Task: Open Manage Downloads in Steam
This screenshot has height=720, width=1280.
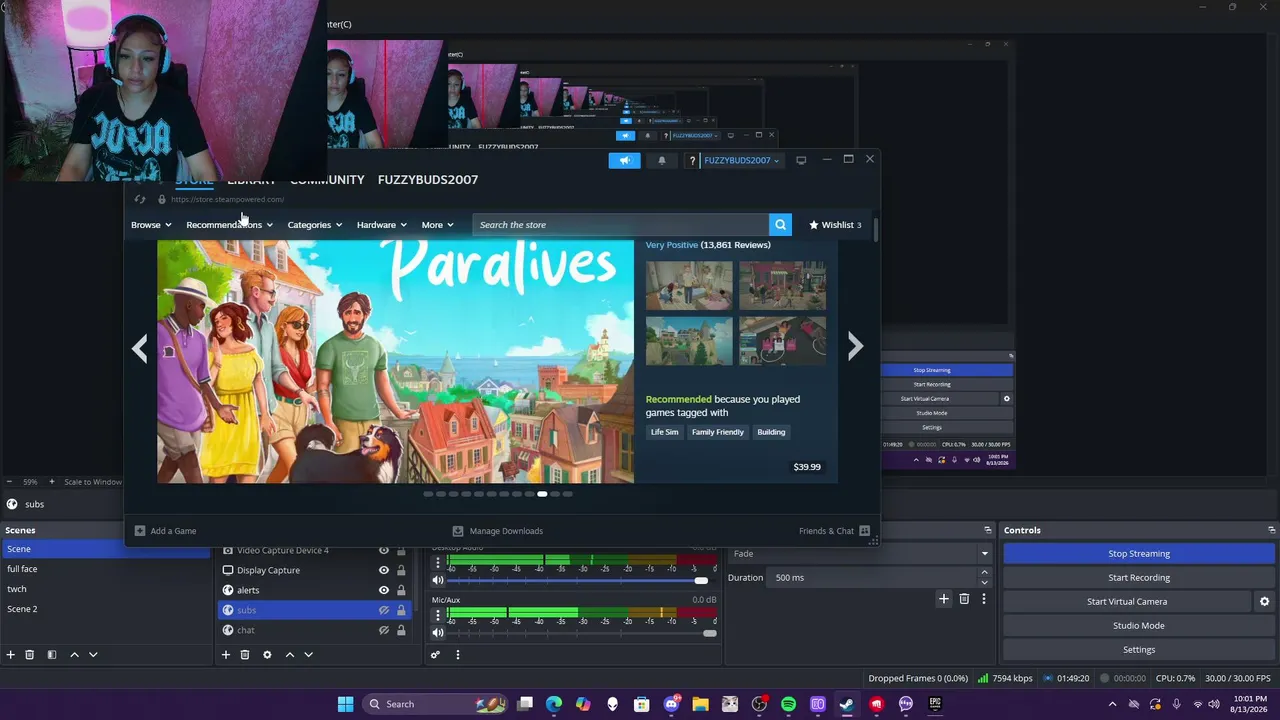Action: (x=497, y=531)
